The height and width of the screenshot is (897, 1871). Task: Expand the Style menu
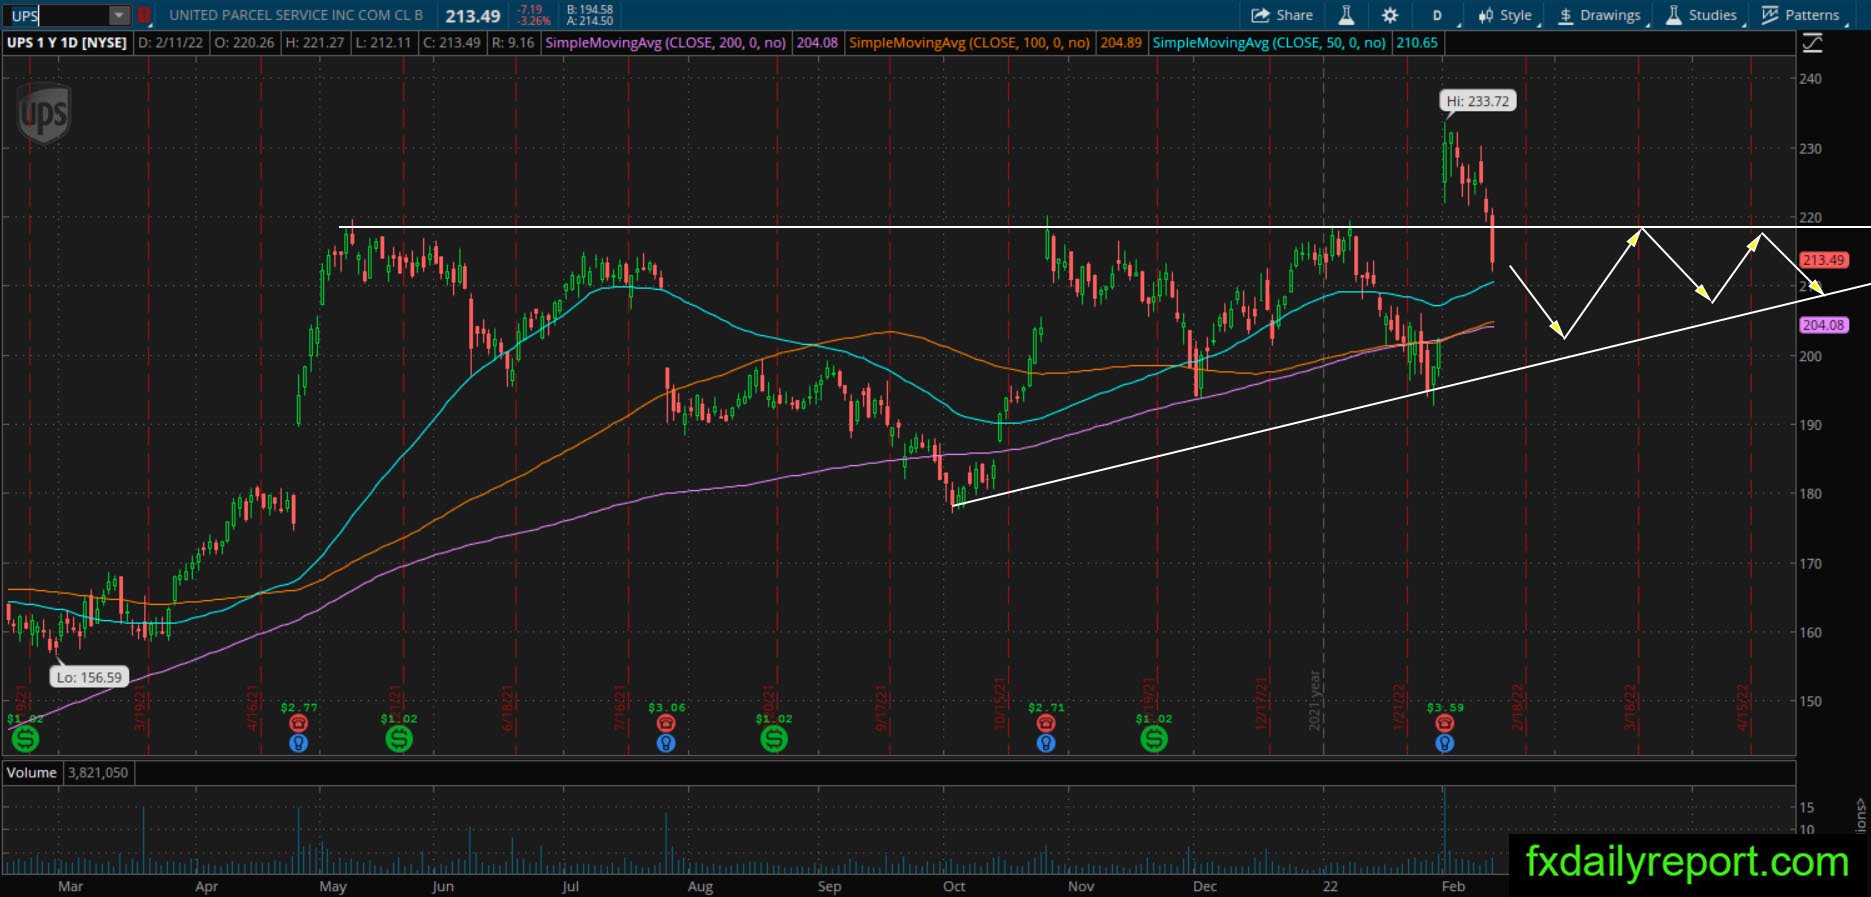click(1505, 15)
